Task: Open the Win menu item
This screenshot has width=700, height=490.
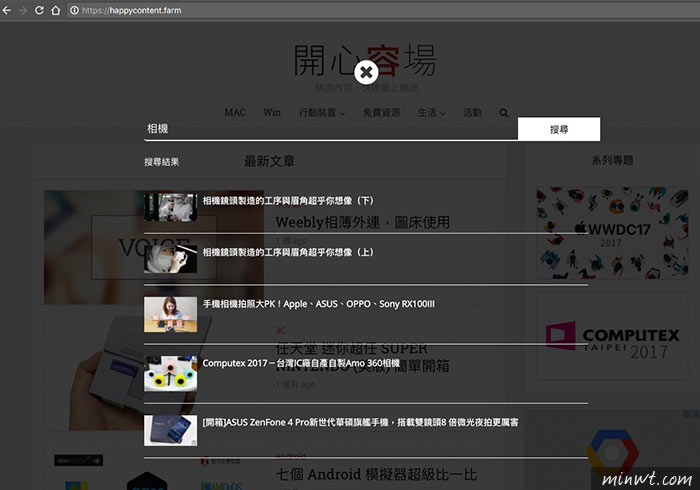Action: (272, 112)
